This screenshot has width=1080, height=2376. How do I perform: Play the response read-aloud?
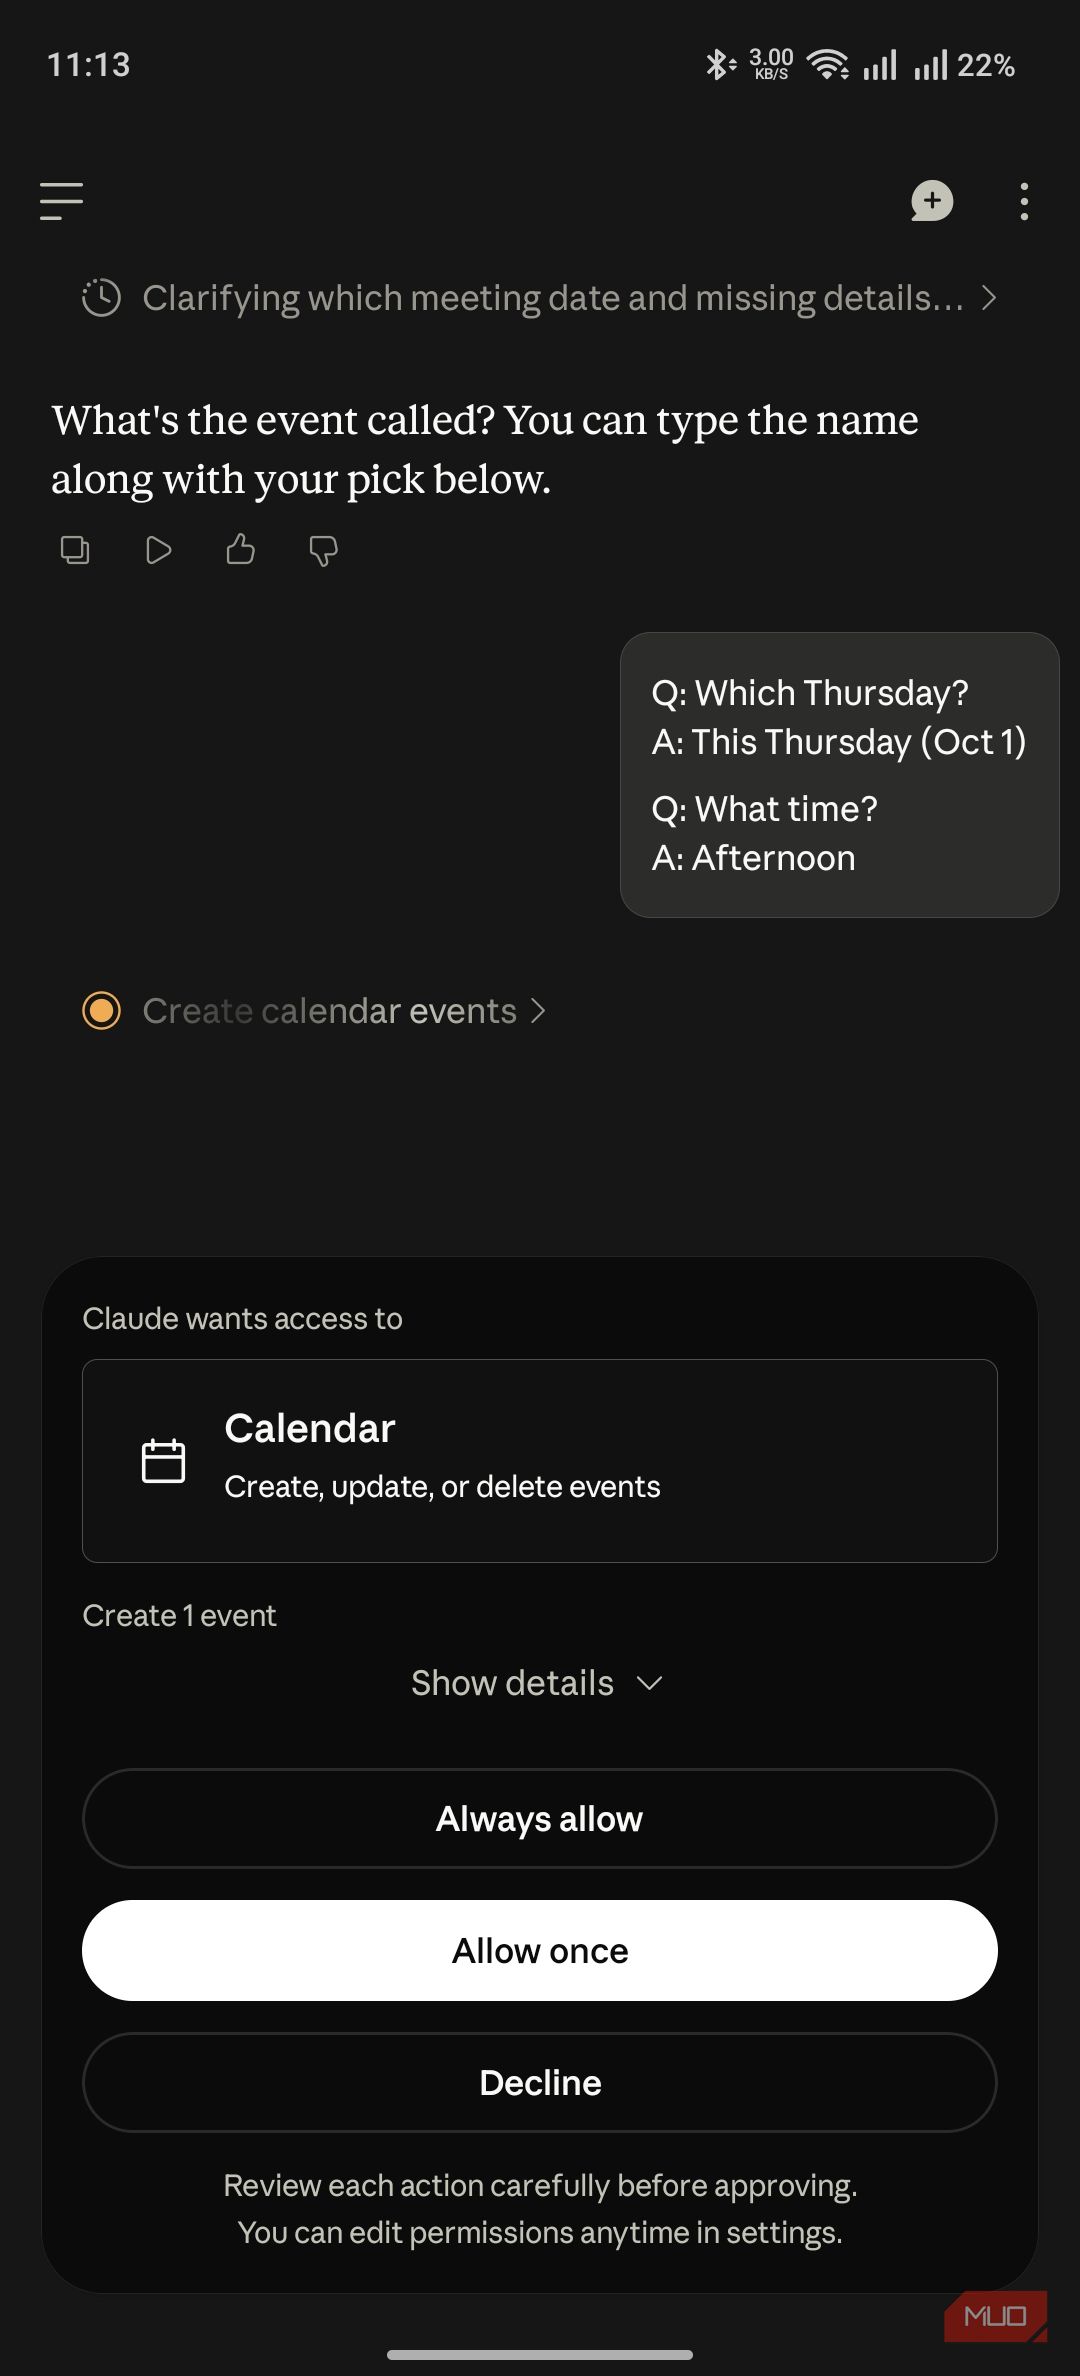pos(158,550)
